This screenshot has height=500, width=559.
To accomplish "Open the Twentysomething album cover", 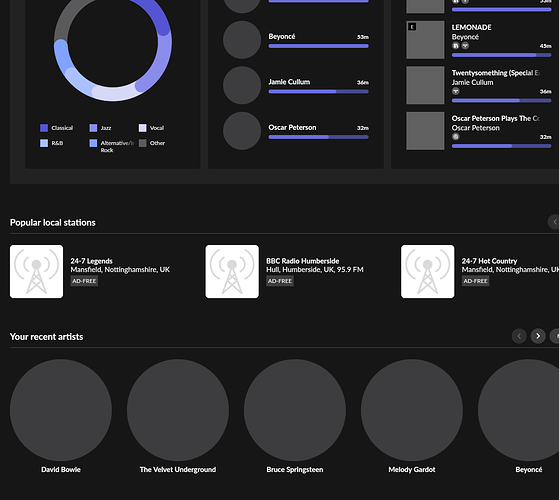I will (x=425, y=85).
